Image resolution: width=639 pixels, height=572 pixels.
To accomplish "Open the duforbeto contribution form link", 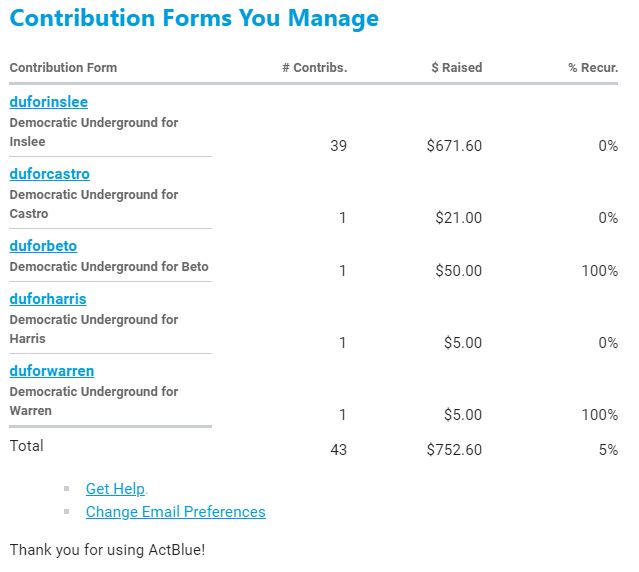I will tap(43, 246).
